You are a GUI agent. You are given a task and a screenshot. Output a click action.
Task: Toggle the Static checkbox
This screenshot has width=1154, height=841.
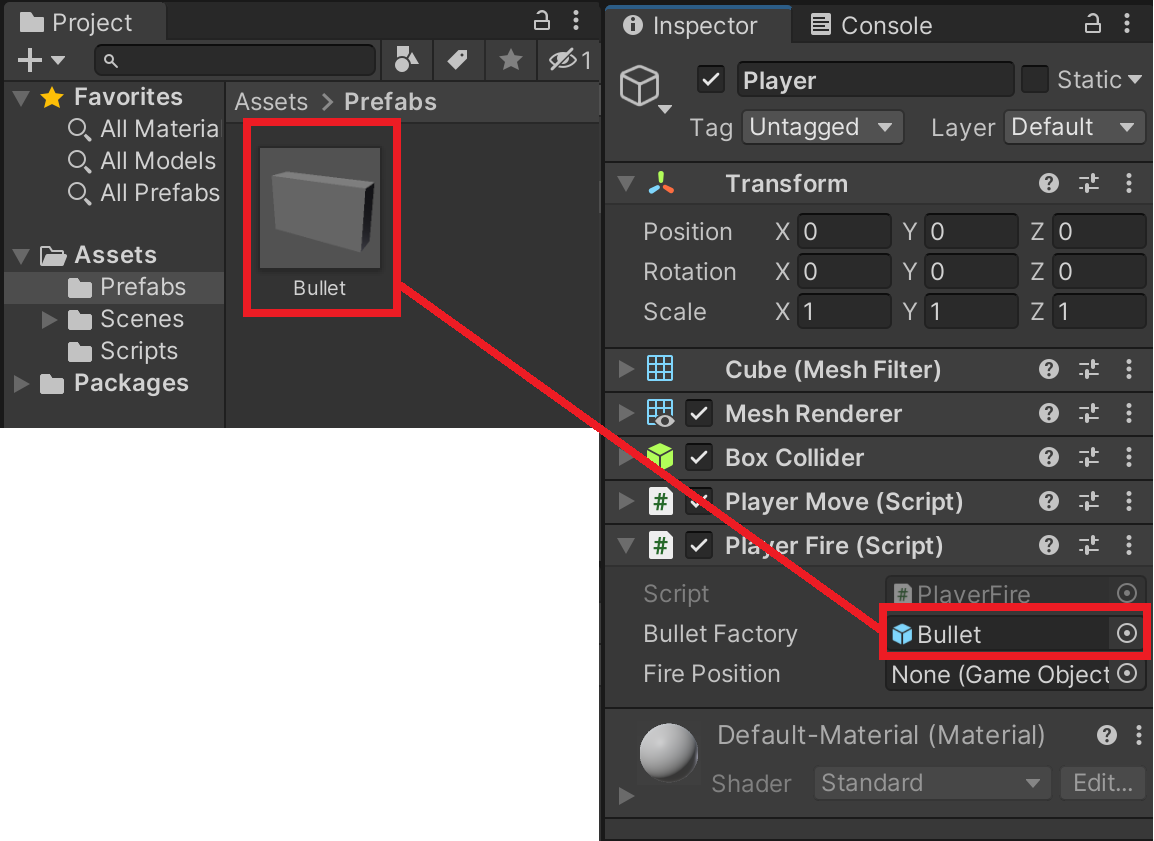1035,79
